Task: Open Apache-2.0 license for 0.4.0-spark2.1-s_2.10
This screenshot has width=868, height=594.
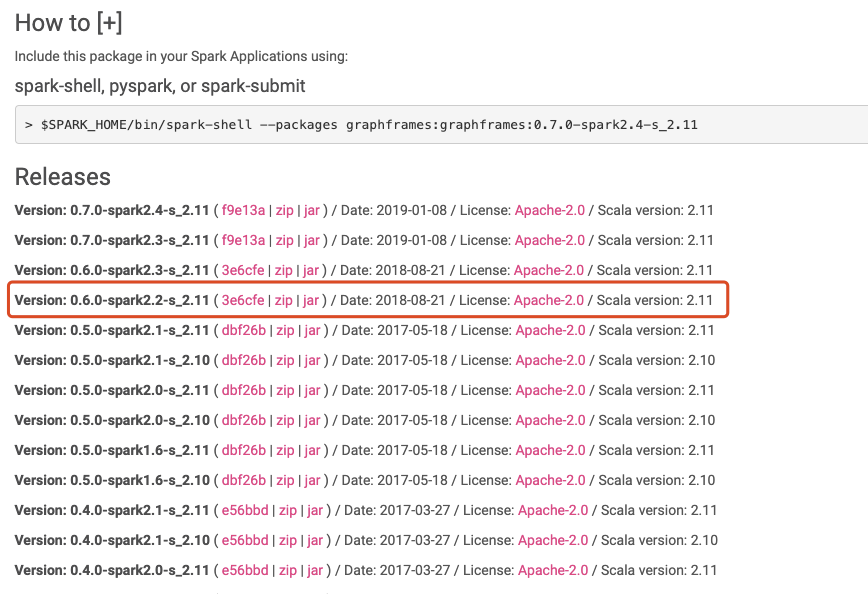Action: [553, 540]
